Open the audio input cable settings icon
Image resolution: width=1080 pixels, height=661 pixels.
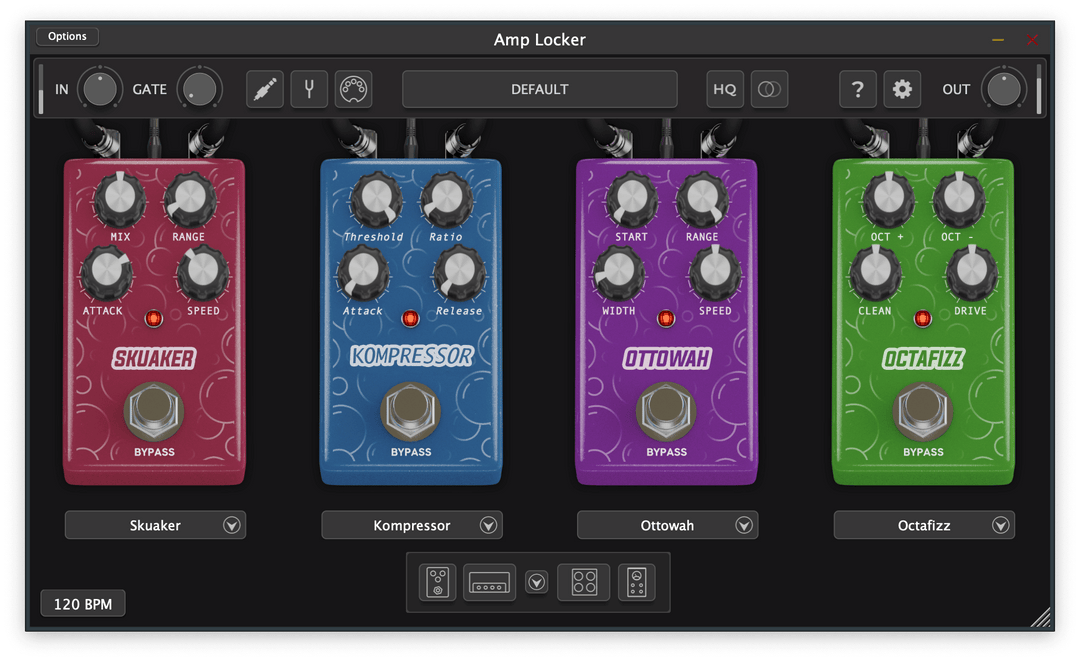[265, 89]
